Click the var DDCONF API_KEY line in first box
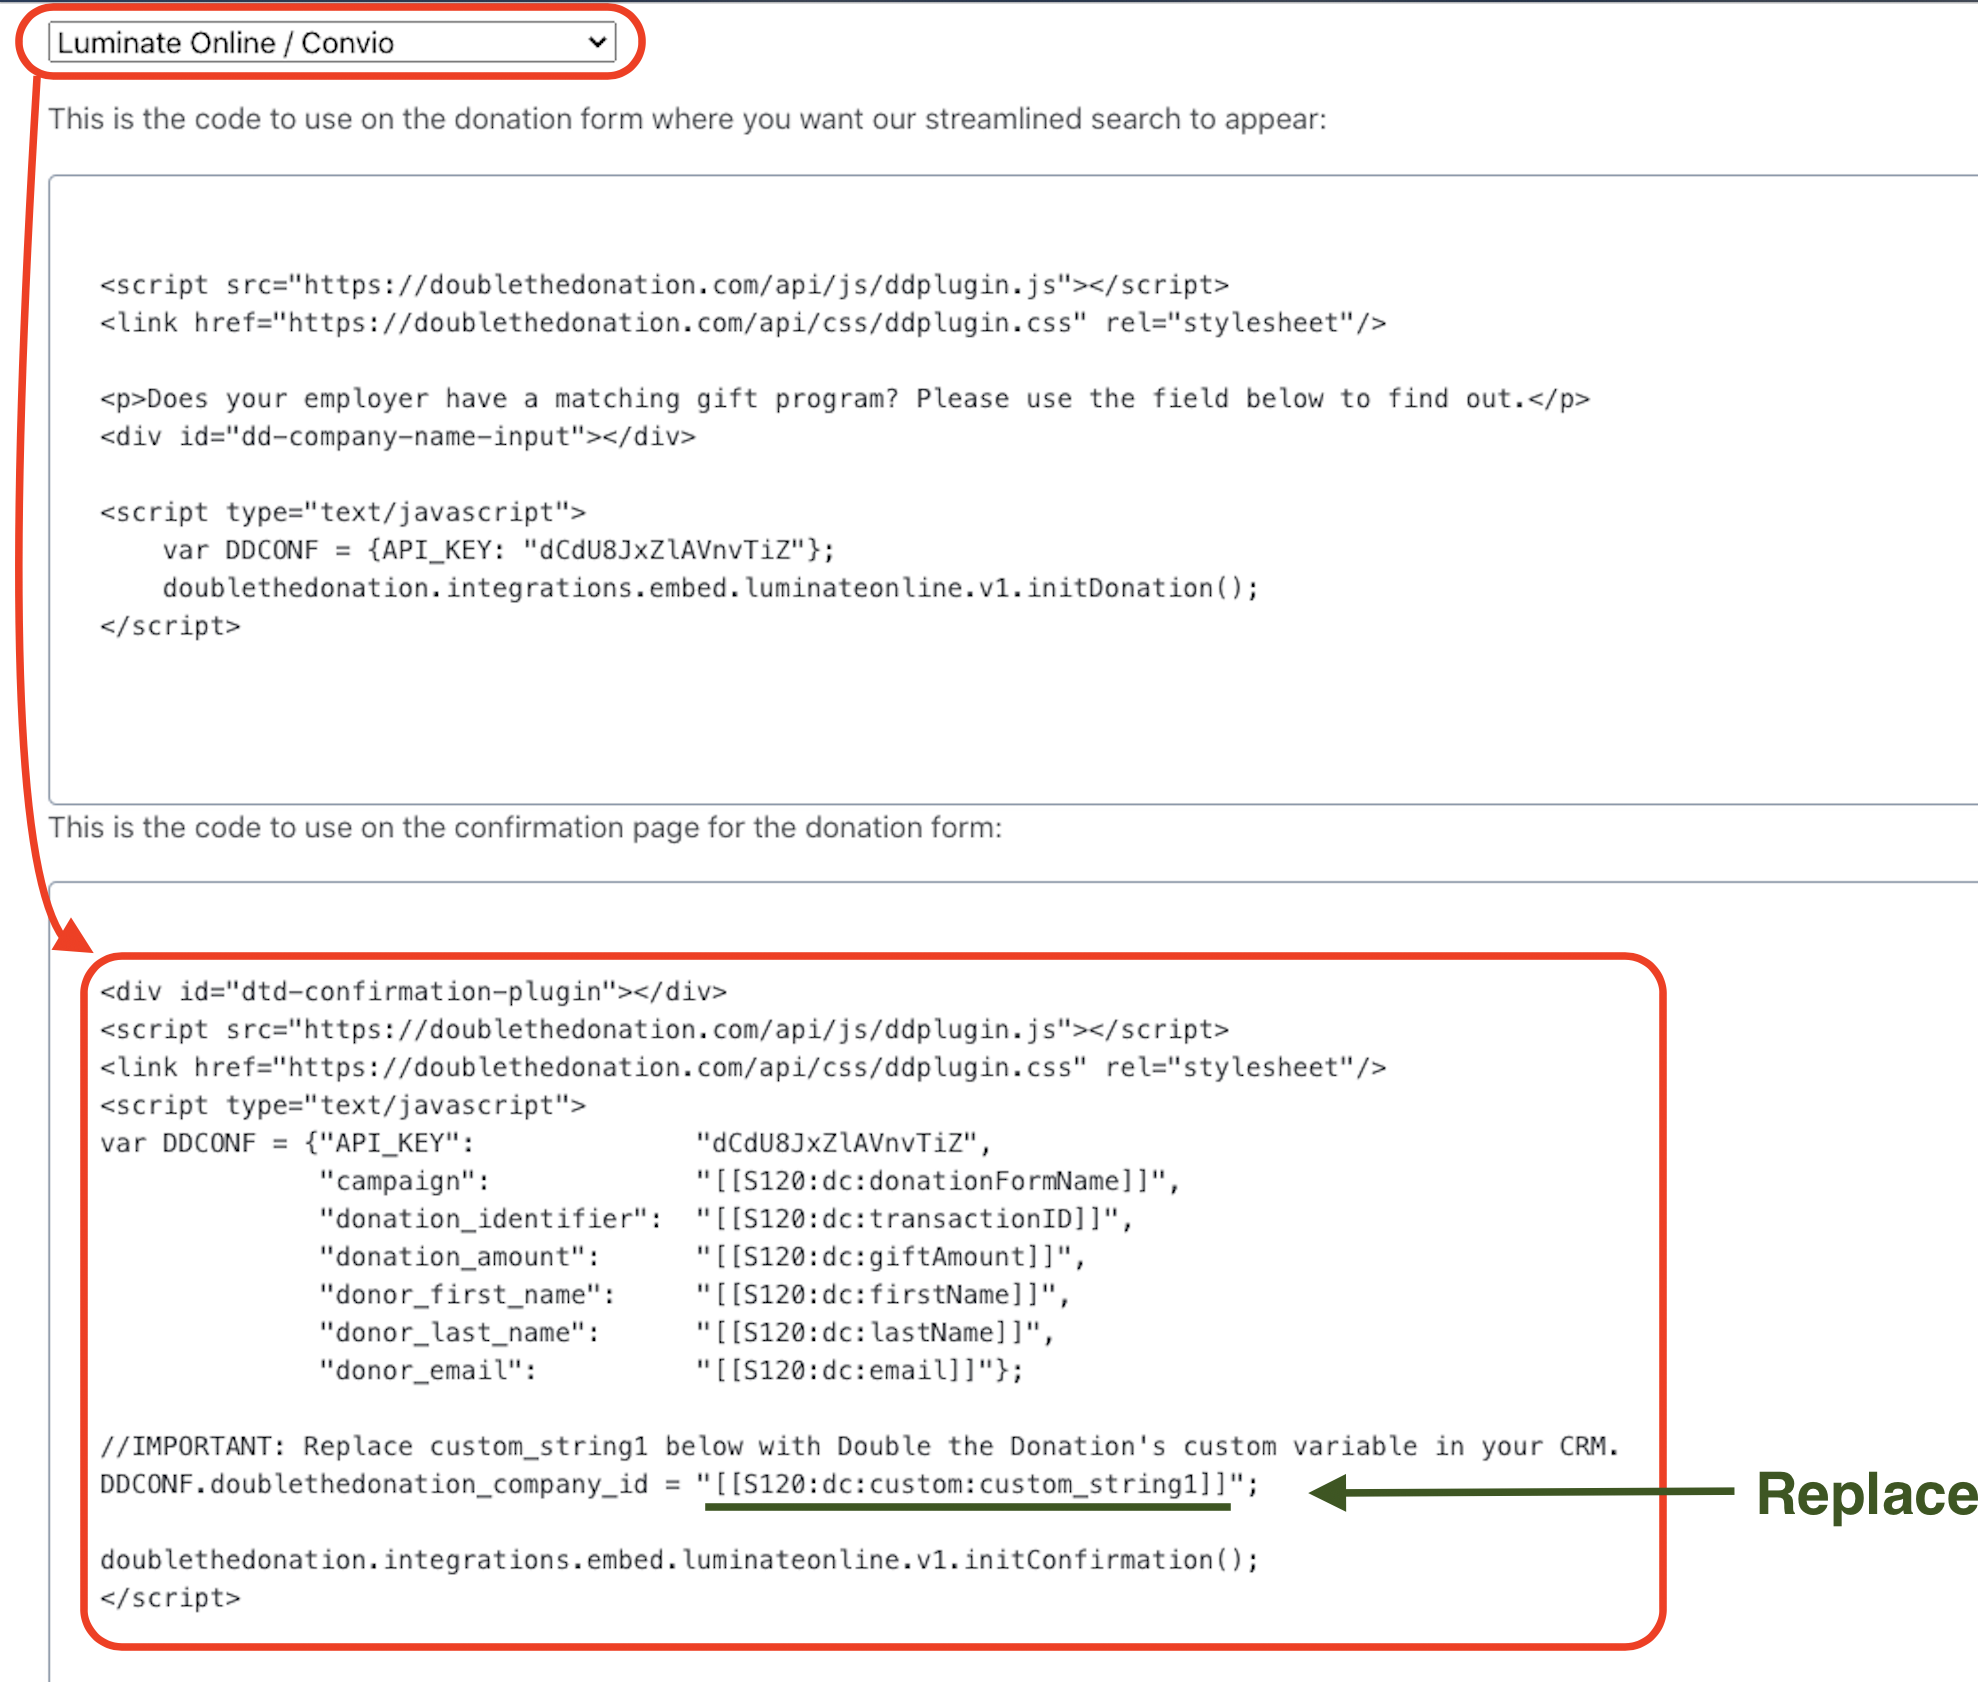 tap(498, 550)
